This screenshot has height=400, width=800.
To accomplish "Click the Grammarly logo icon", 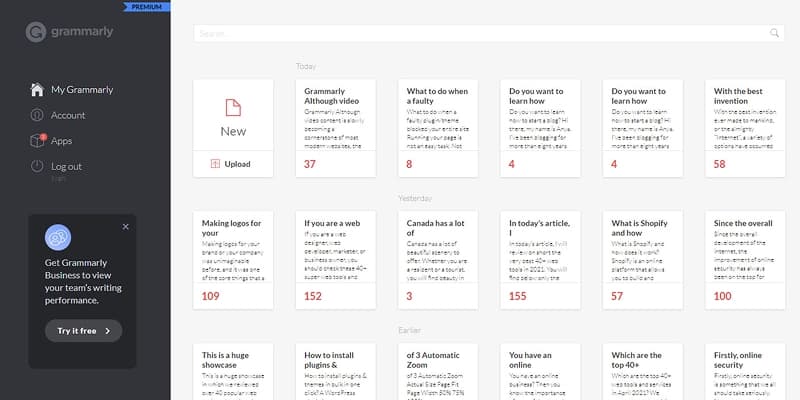I will point(36,32).
